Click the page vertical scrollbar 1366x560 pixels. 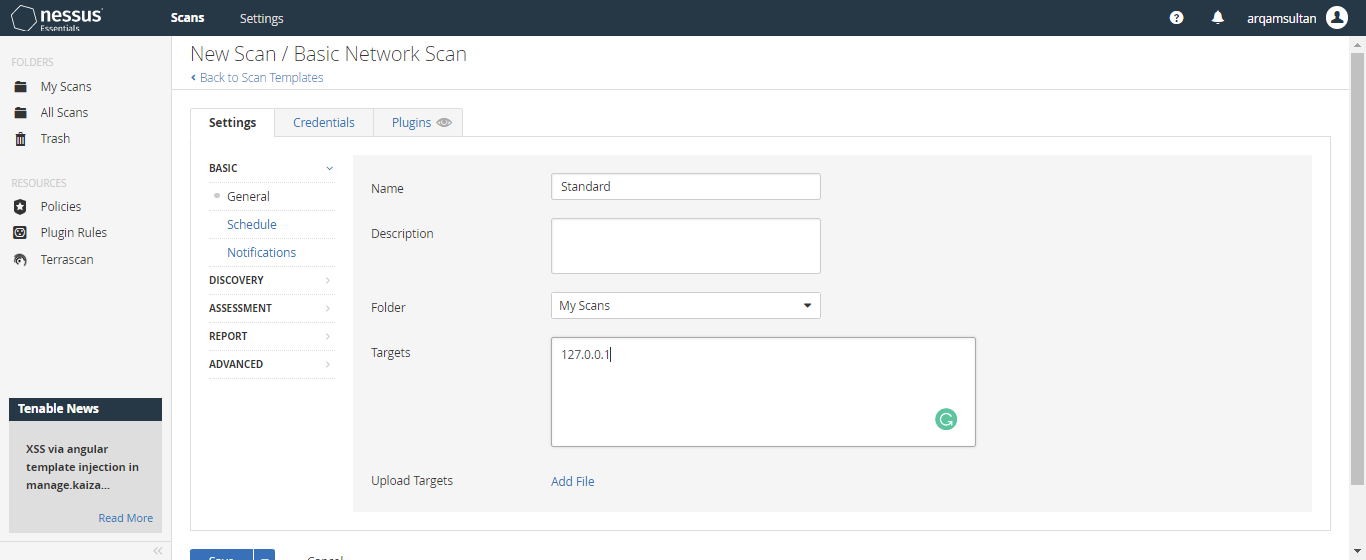click(x=1358, y=267)
